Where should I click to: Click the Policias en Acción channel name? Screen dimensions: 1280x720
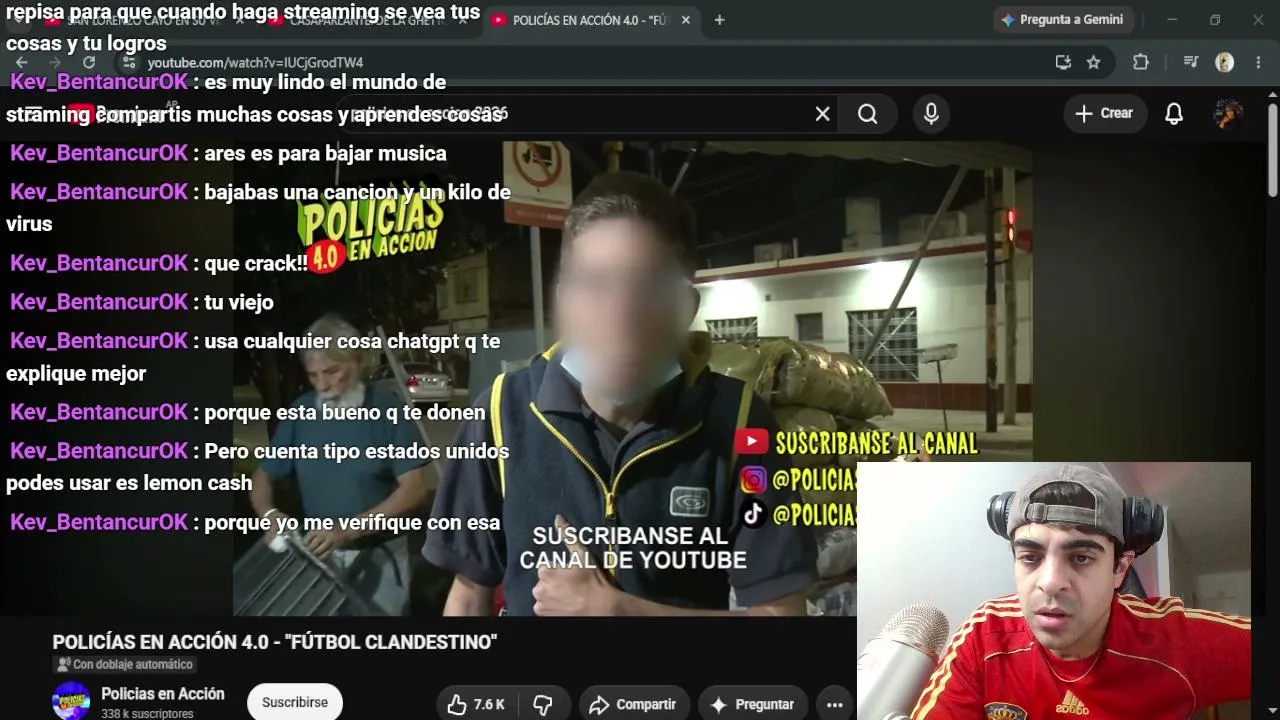[163, 694]
